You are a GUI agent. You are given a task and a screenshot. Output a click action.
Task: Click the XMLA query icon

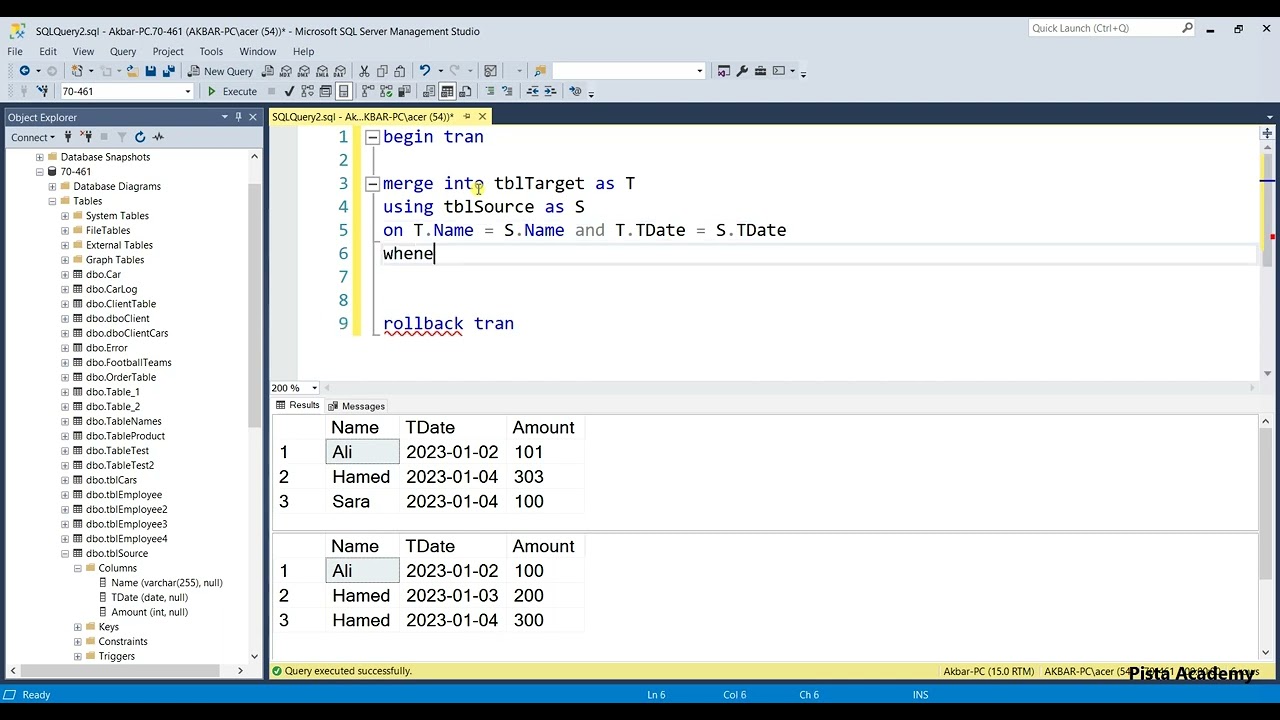click(x=322, y=71)
